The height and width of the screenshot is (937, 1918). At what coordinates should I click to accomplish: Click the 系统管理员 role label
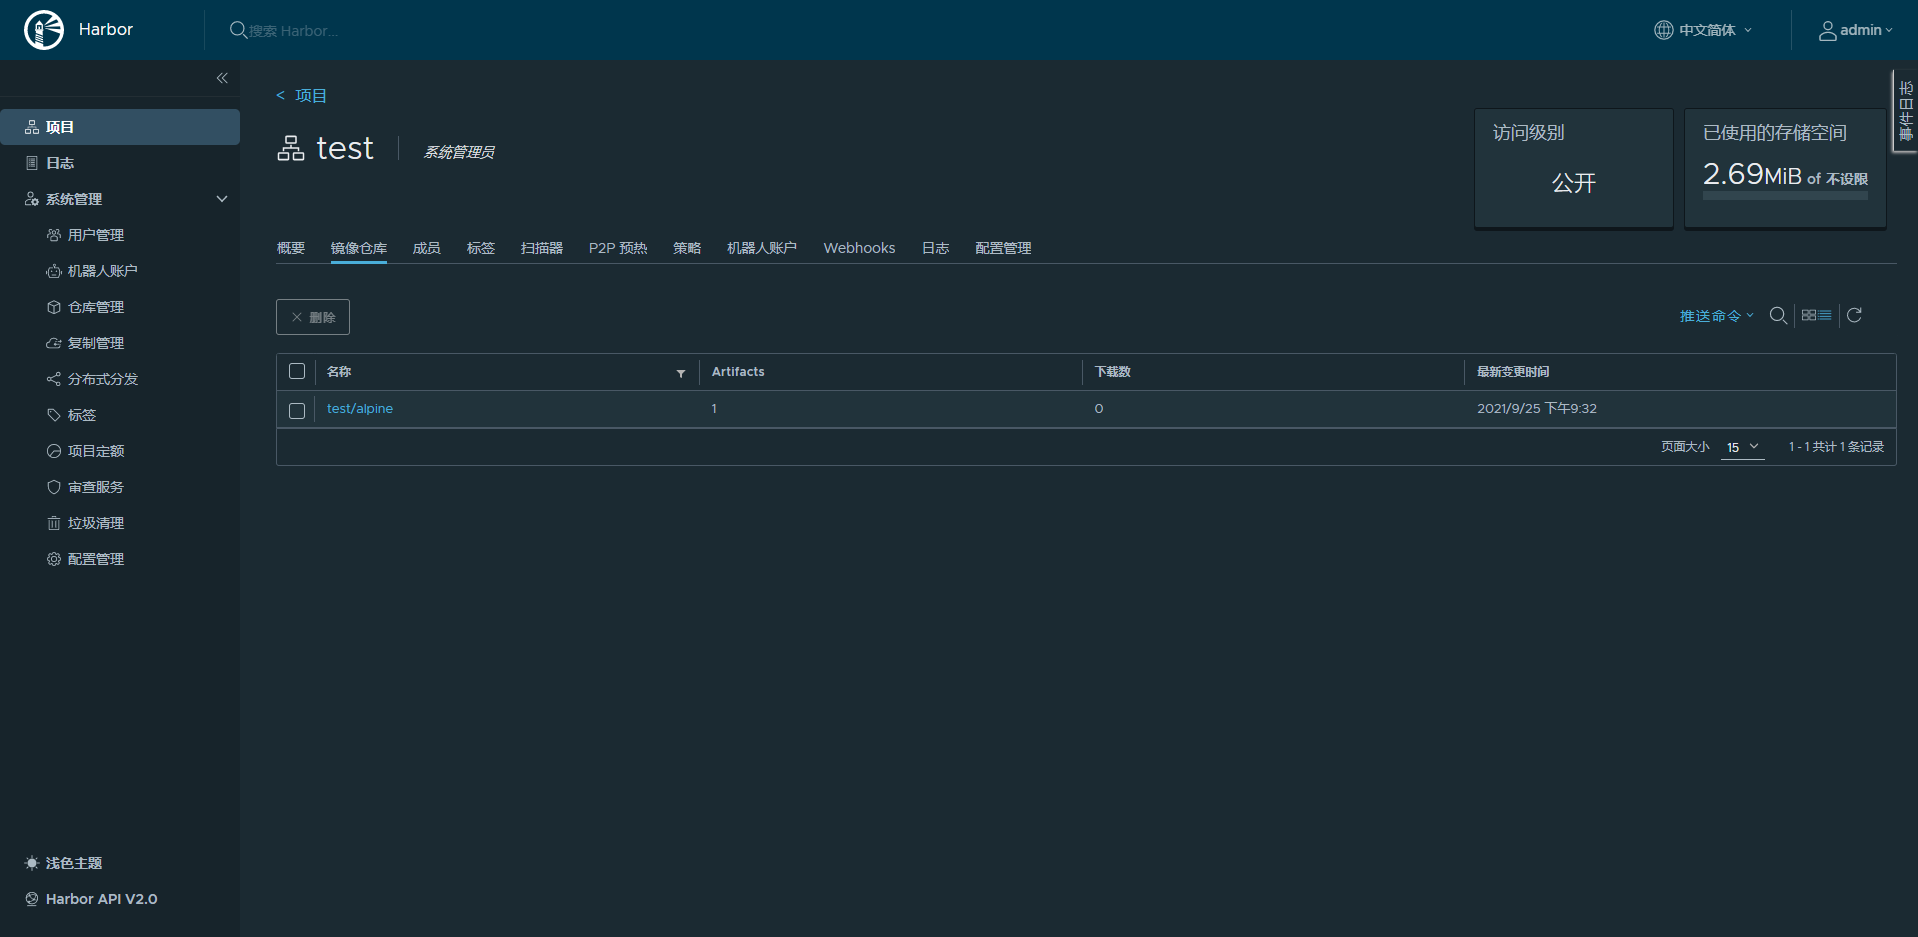coord(459,152)
